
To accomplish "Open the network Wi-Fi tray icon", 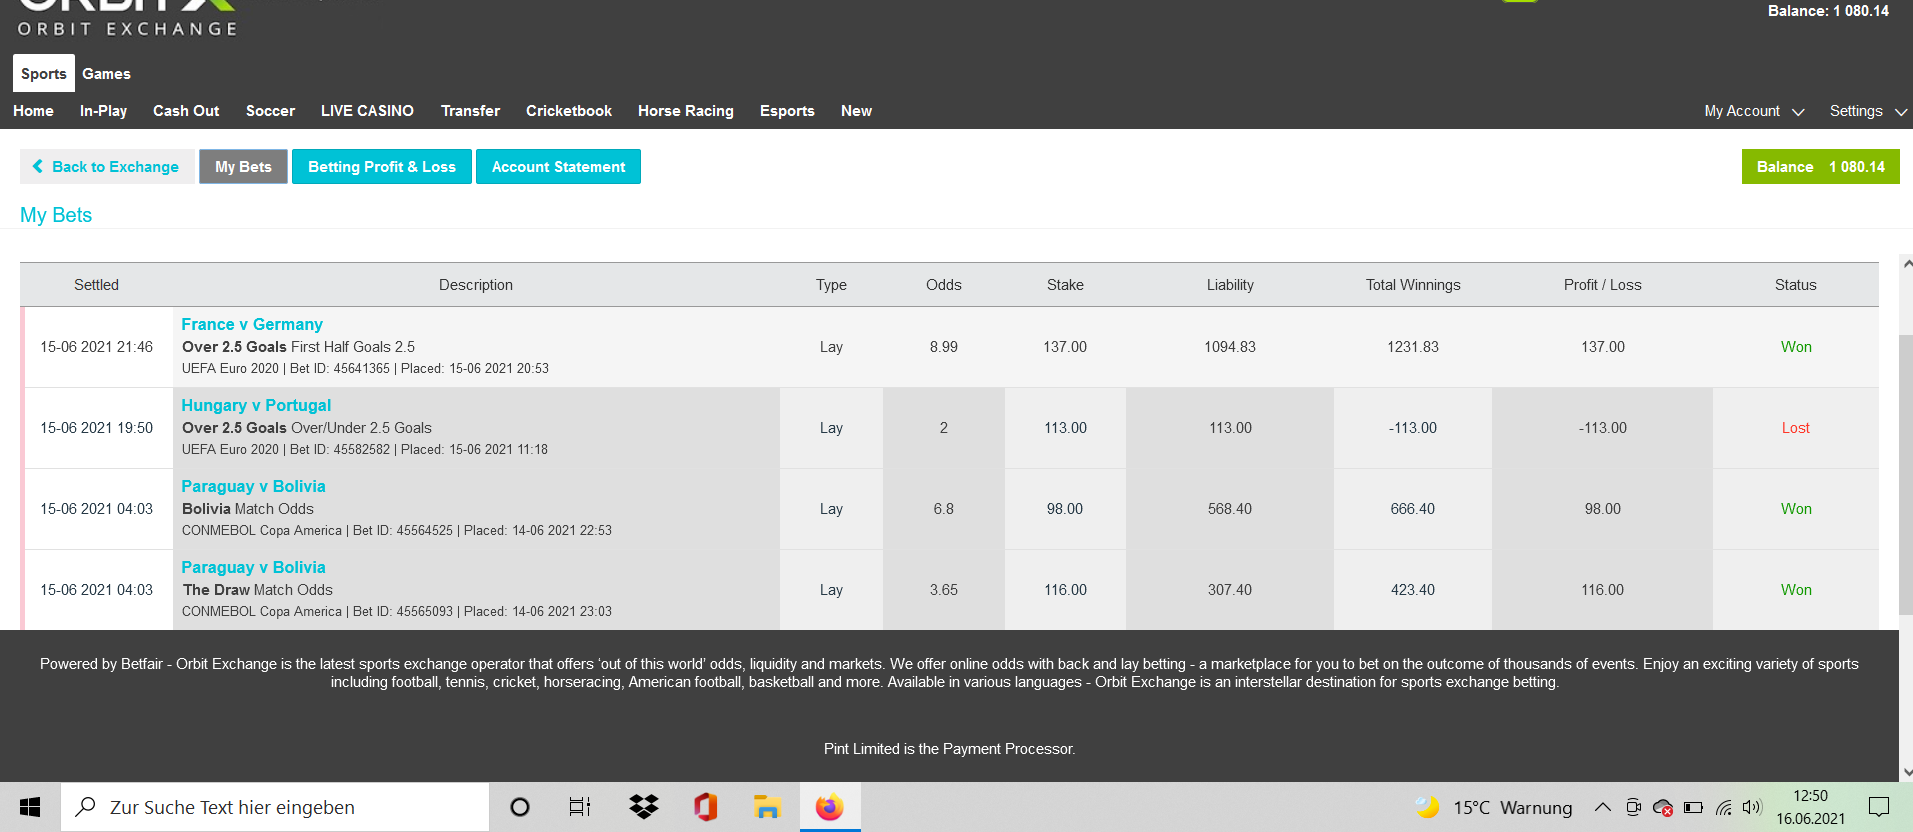I will pyautogui.click(x=1724, y=807).
